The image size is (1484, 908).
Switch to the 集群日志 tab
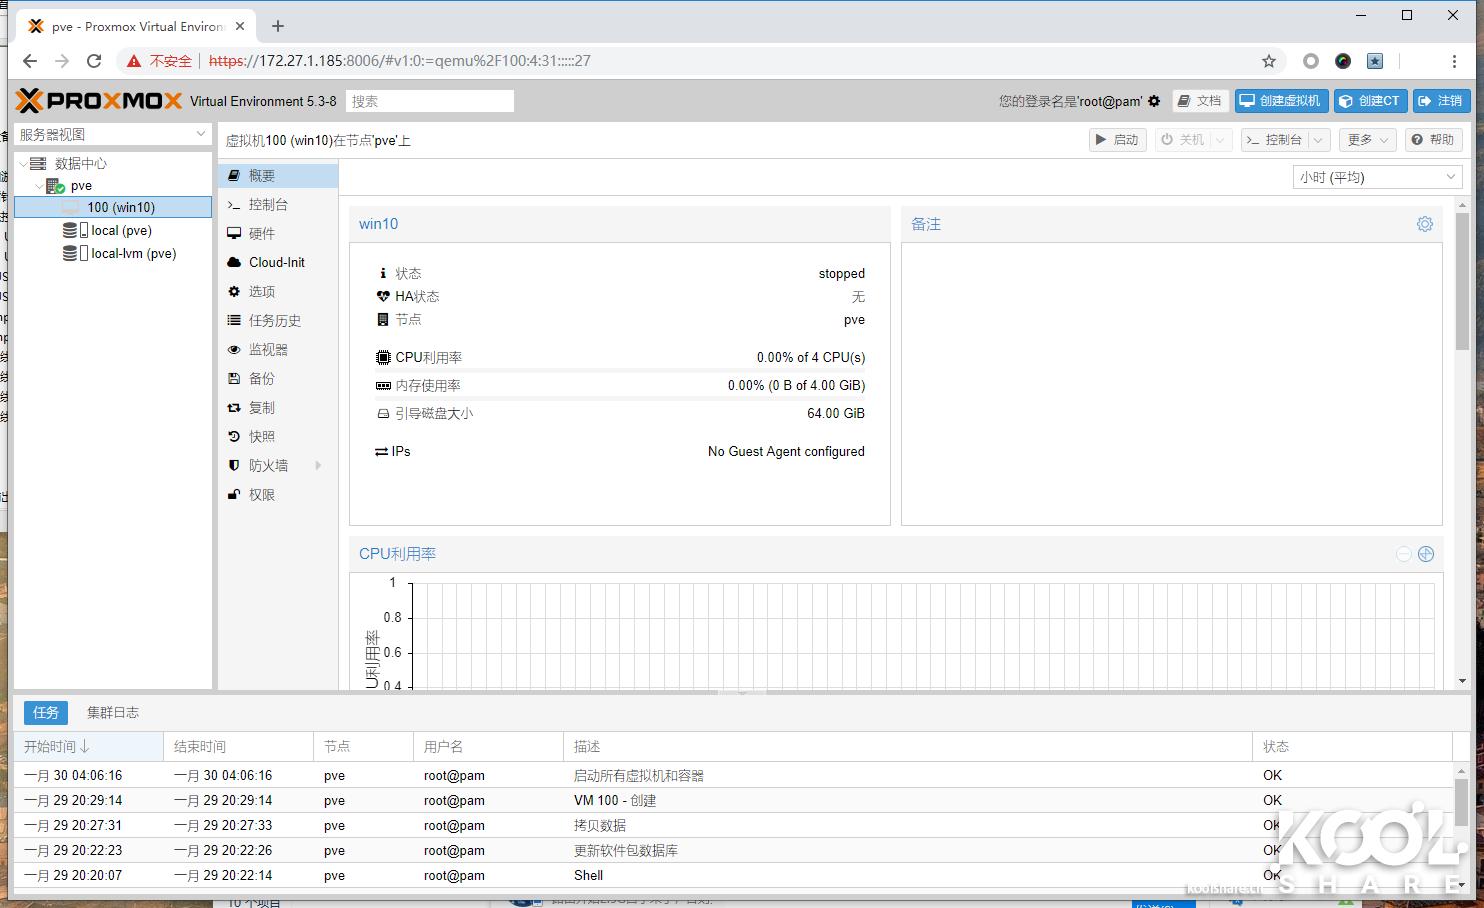pyautogui.click(x=113, y=712)
